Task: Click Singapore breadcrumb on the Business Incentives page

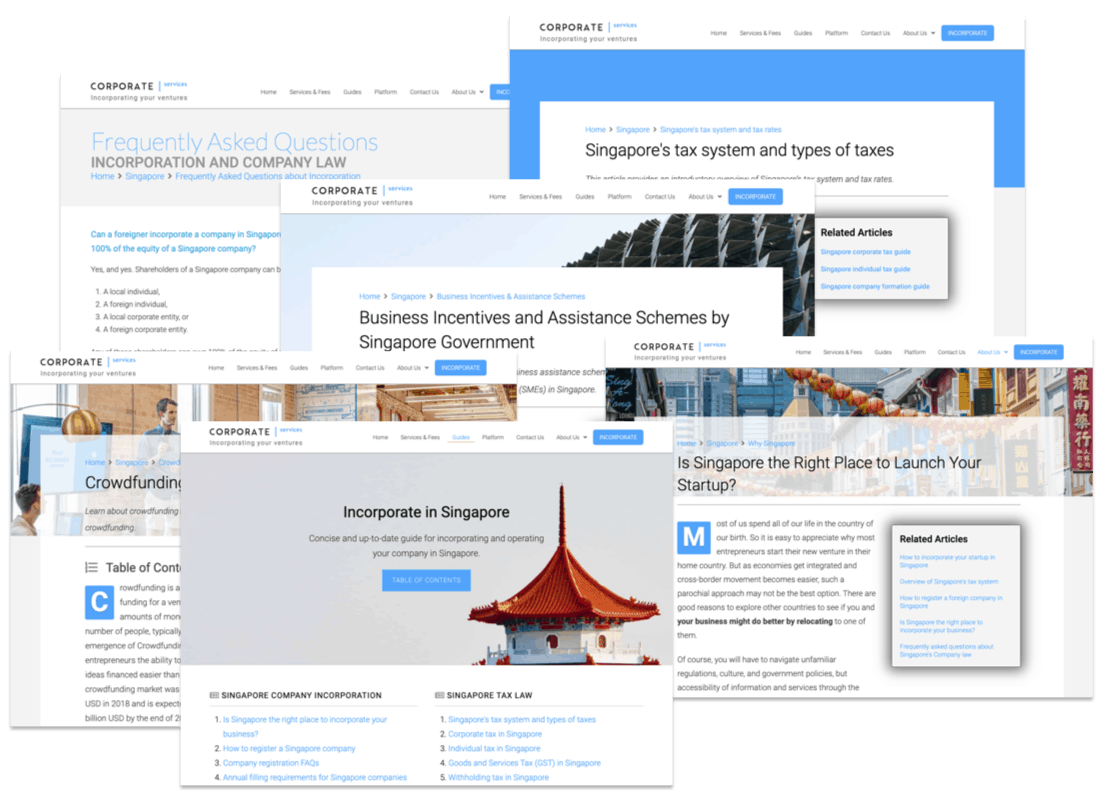Action: point(408,297)
